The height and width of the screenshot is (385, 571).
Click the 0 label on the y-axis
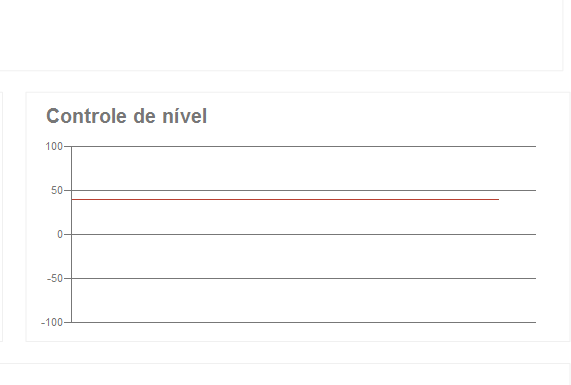[60, 234]
